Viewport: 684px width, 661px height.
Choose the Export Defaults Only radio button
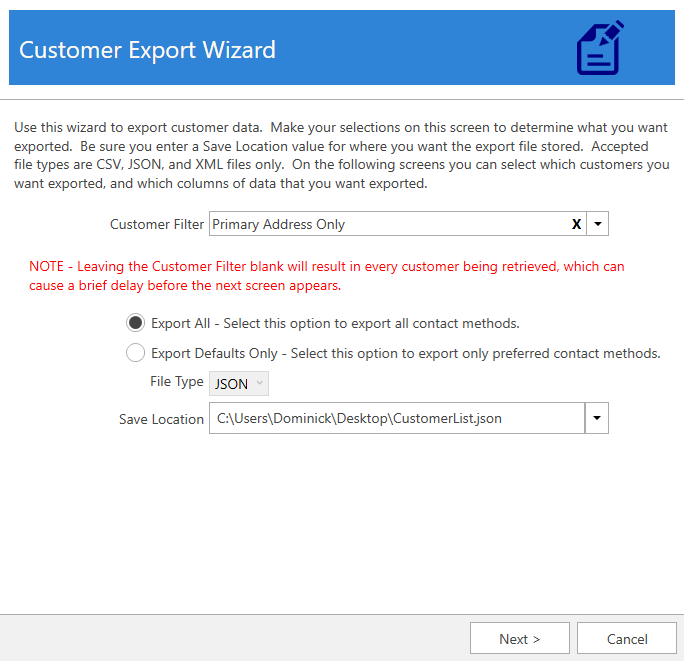[135, 353]
